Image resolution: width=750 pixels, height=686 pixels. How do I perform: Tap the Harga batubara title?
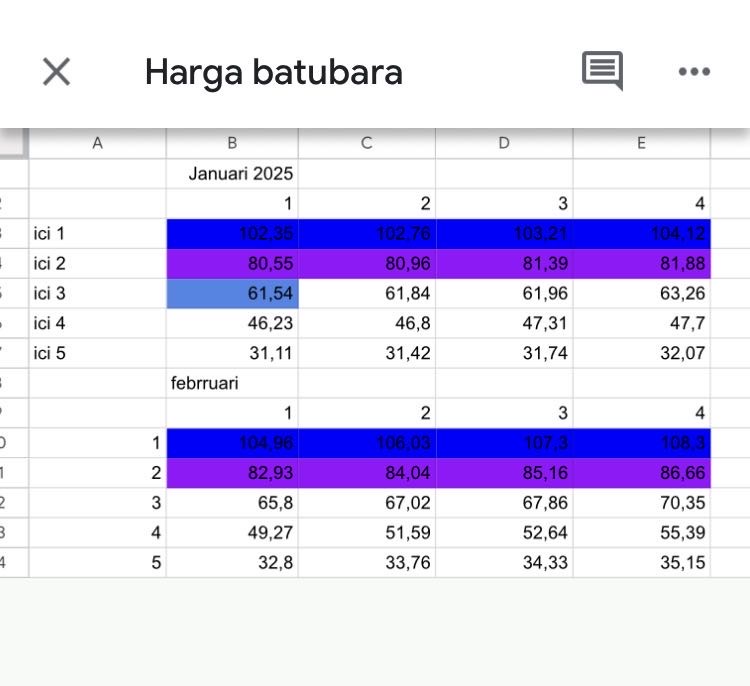[x=273, y=72]
